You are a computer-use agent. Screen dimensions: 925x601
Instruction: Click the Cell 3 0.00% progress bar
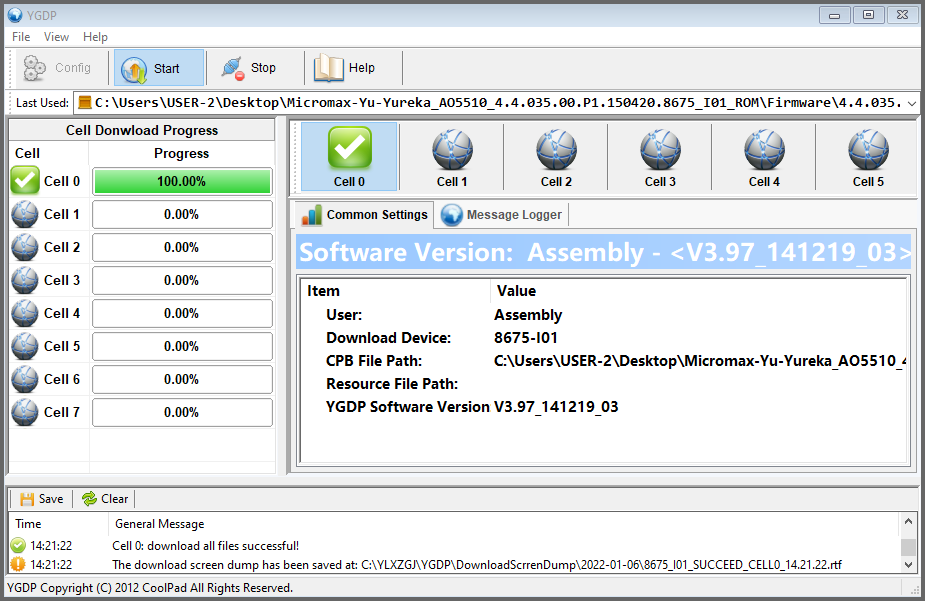[x=182, y=280]
